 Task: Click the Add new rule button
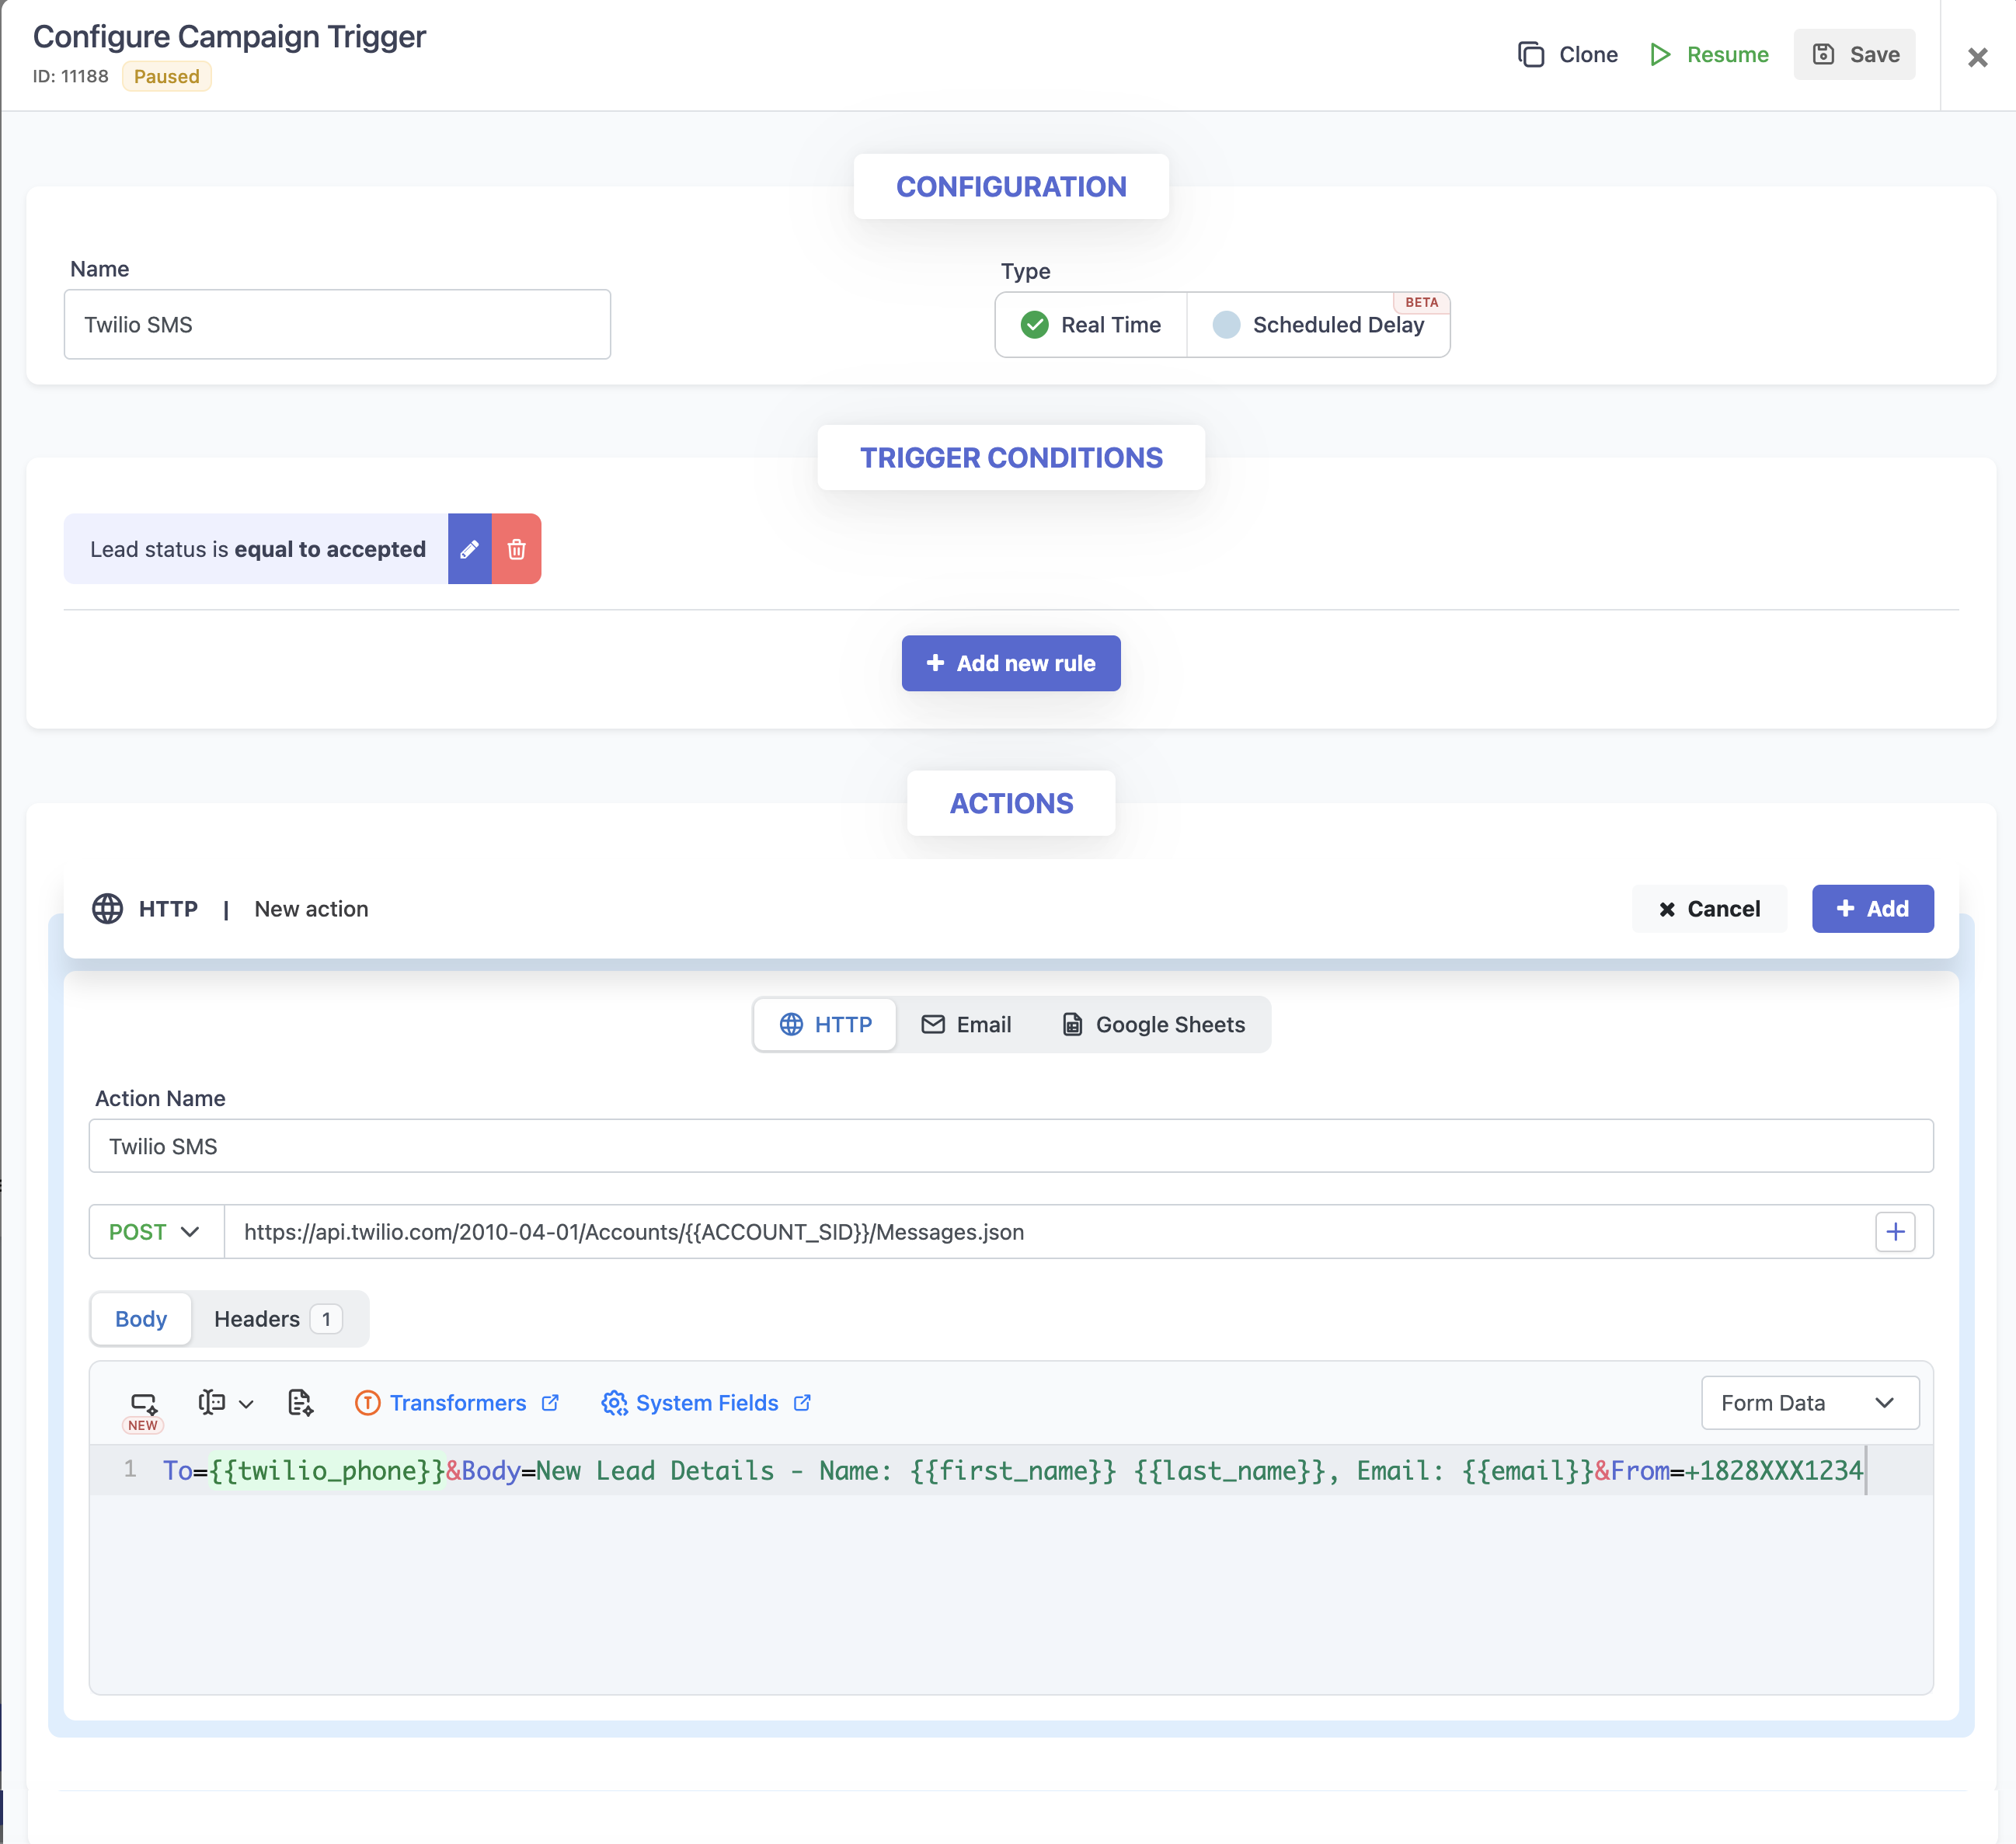(1010, 663)
